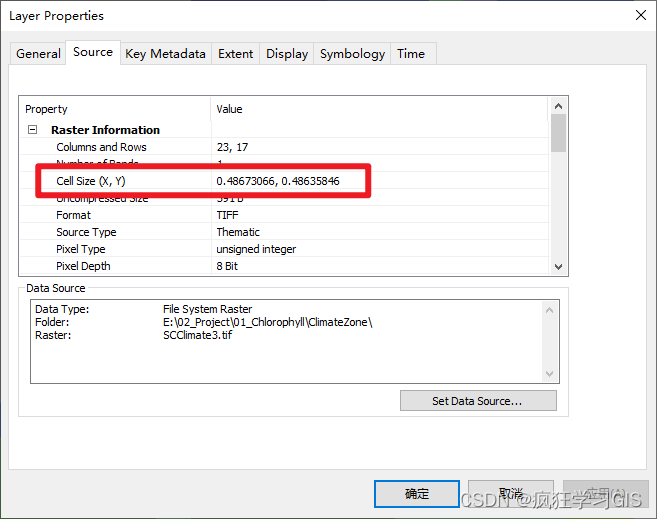Switch to the Display tab
Viewport: 657px width, 519px height.
287,54
